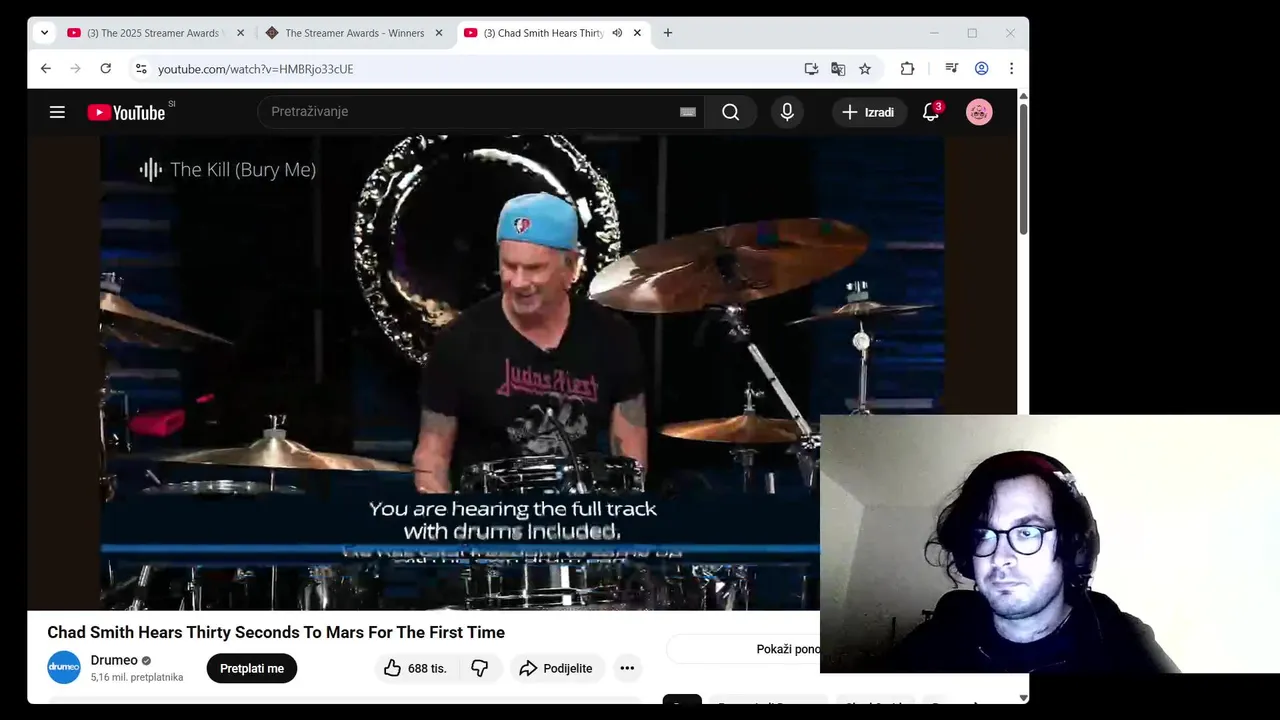Select the Chad Smith Hears Thirty tab
Viewport: 1280px width, 720px height.
point(553,33)
